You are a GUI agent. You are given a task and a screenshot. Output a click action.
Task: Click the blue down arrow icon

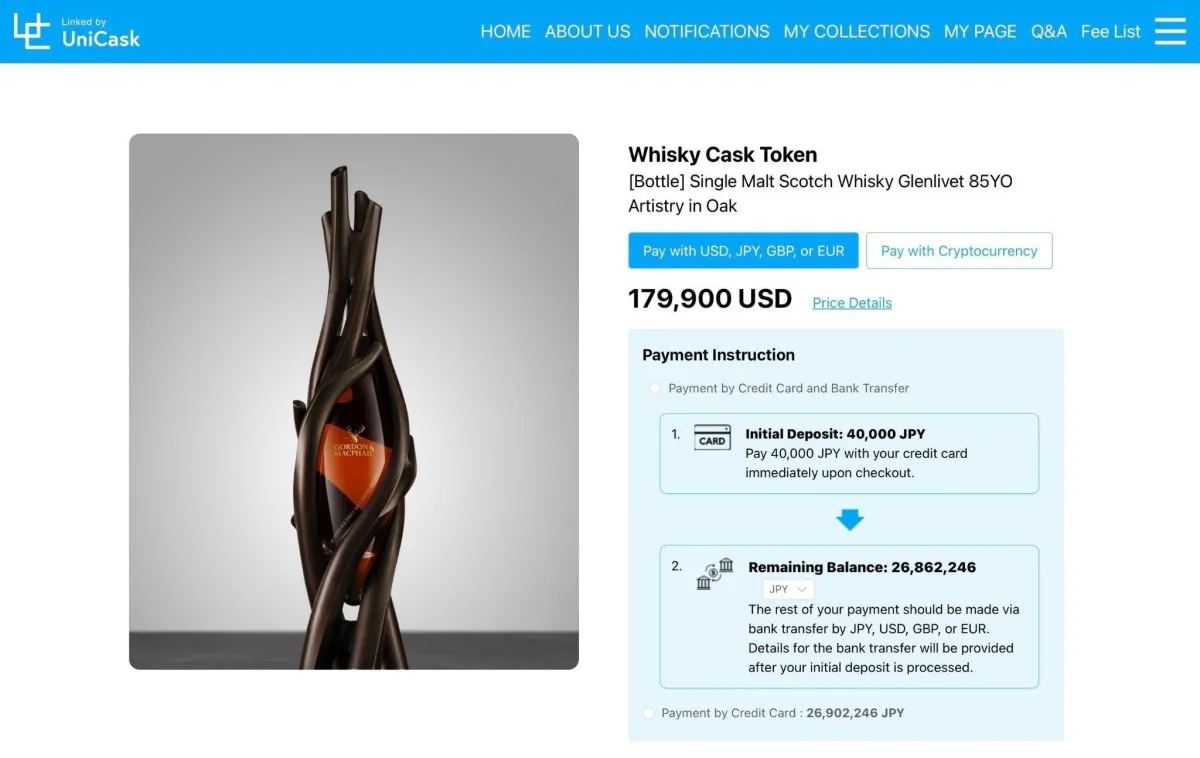(x=849, y=520)
